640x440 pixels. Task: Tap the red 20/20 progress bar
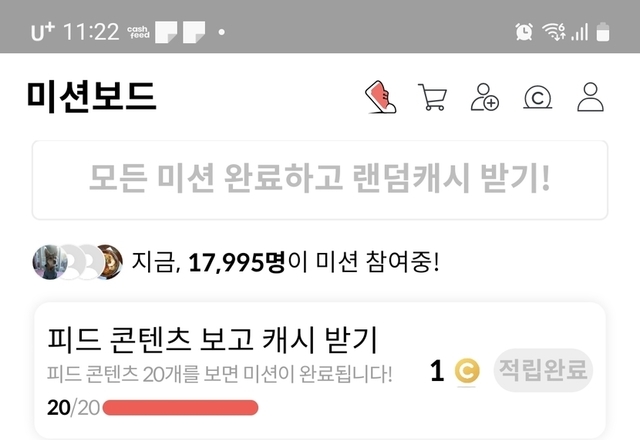tap(180, 408)
